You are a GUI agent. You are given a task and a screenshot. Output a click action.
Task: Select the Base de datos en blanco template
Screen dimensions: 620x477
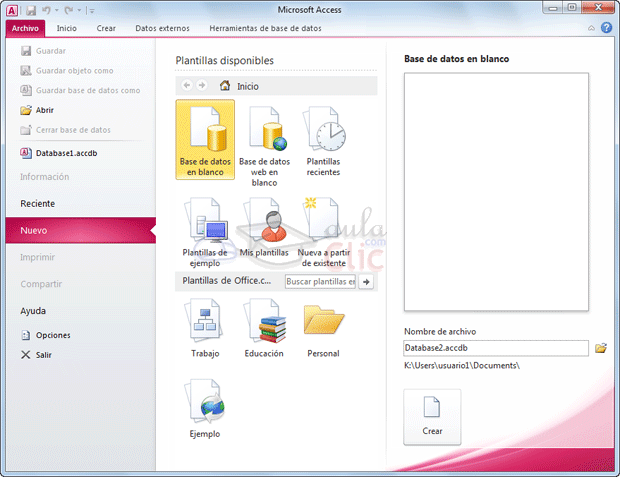[204, 139]
